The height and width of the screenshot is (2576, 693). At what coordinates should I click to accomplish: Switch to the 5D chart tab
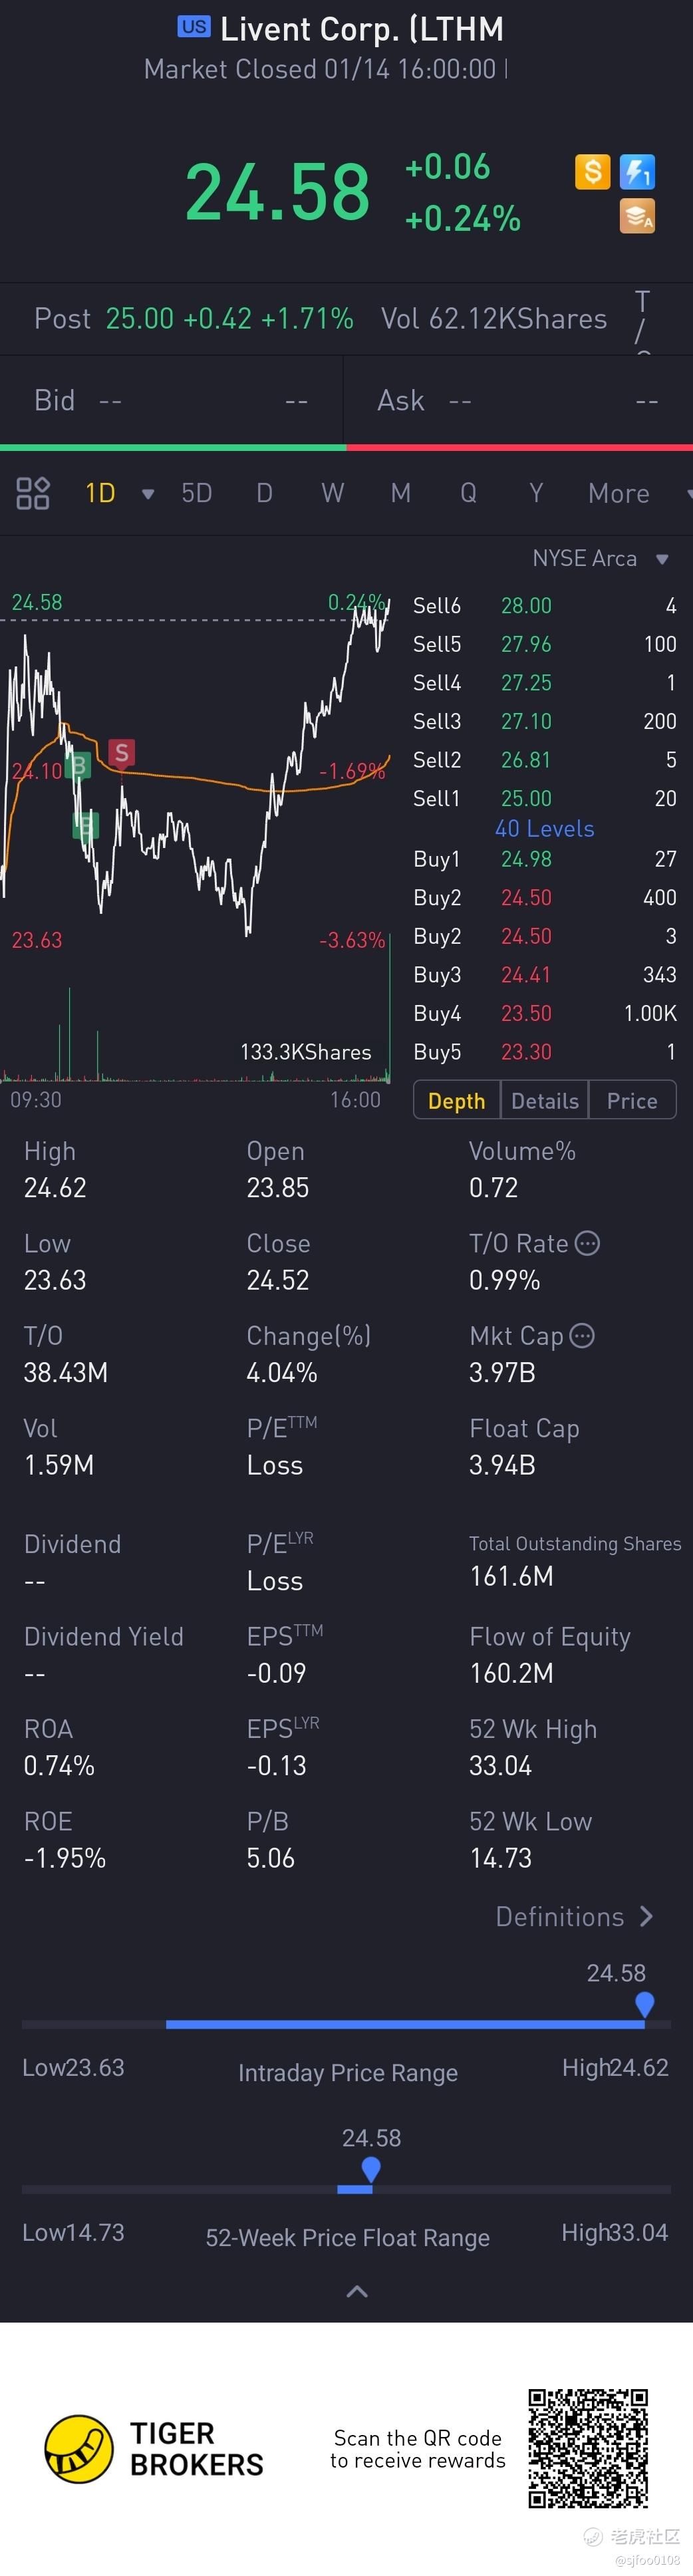[x=197, y=493]
